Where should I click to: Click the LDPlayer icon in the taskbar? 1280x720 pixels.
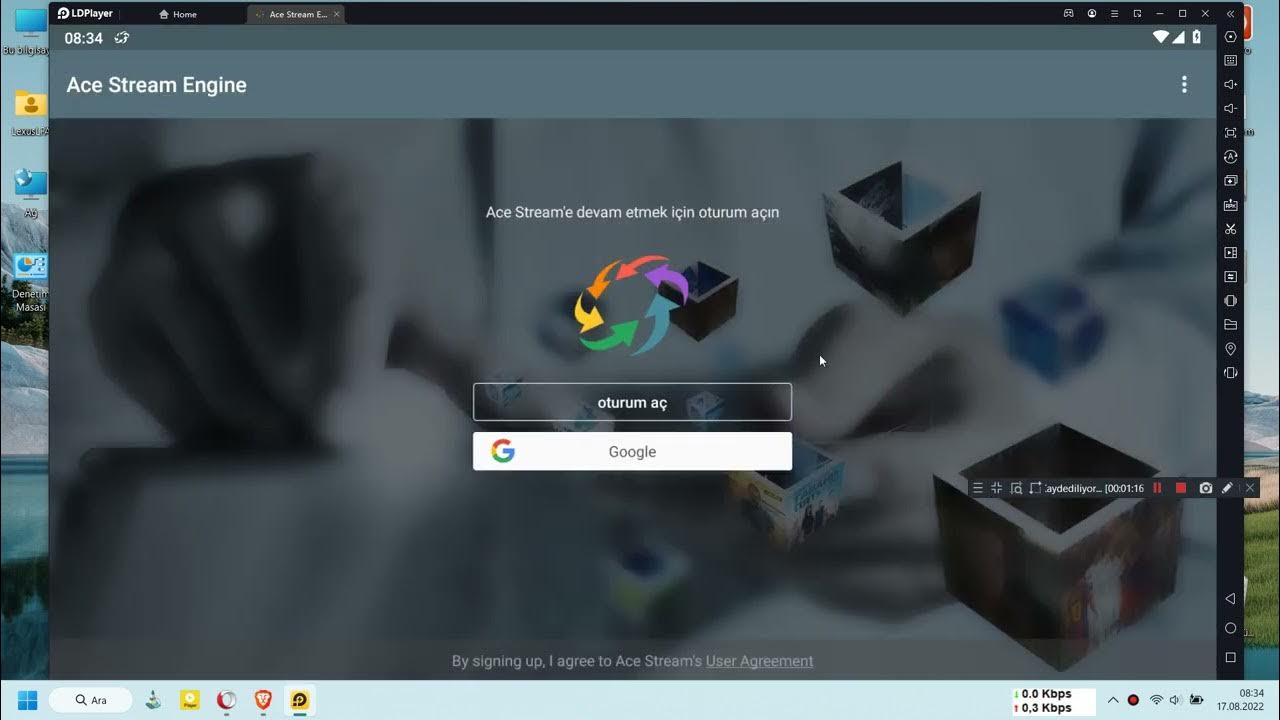tap(299, 700)
